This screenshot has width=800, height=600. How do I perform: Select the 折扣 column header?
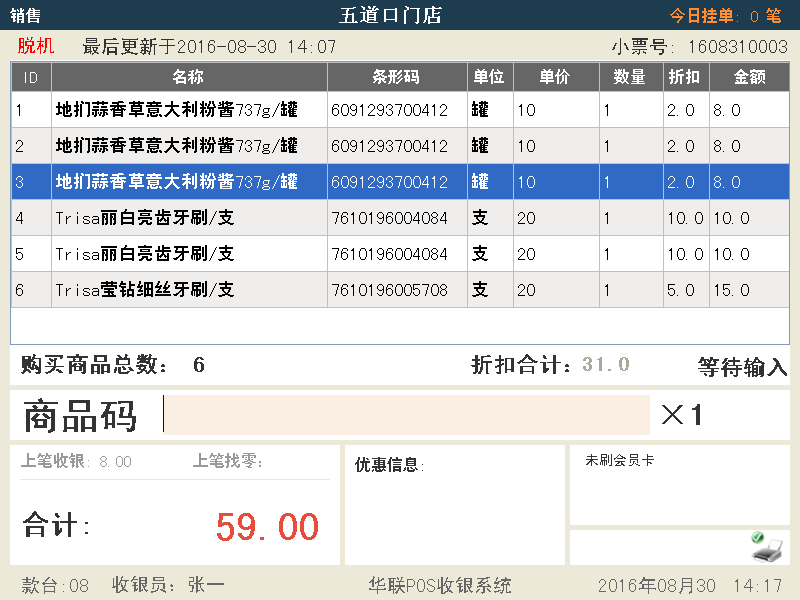tap(686, 77)
